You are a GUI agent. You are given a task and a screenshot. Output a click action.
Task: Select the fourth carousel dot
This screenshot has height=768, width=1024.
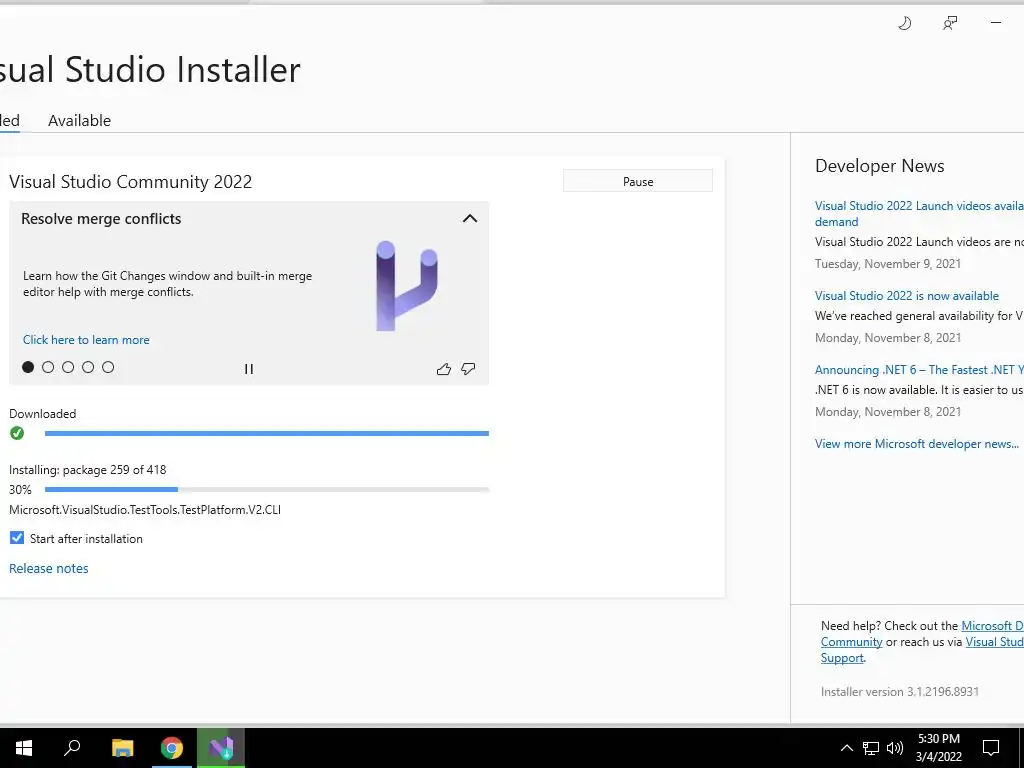tap(88, 367)
